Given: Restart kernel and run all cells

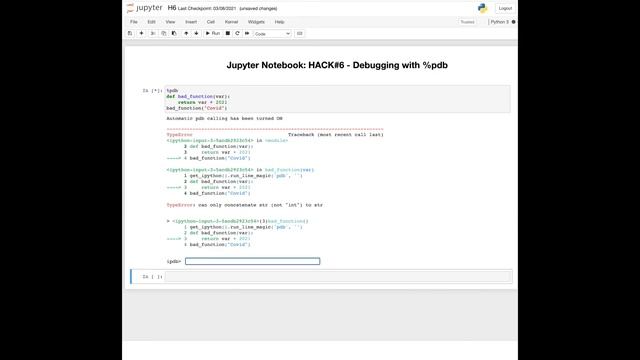Looking at the screenshot, I should 247,33.
